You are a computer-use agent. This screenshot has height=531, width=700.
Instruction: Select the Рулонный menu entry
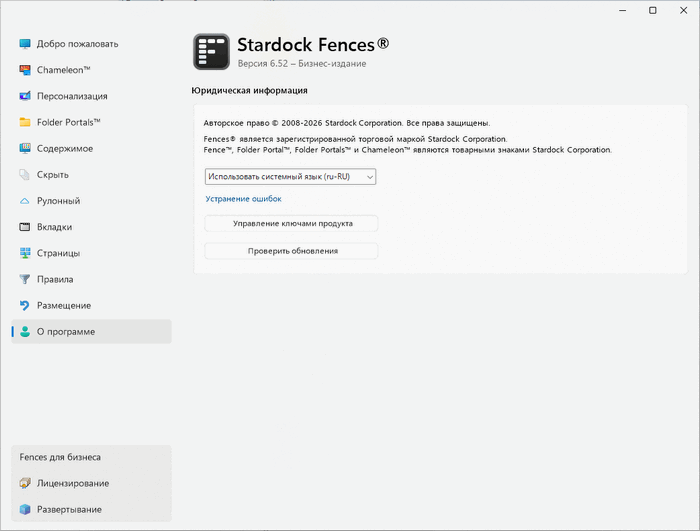coord(92,201)
